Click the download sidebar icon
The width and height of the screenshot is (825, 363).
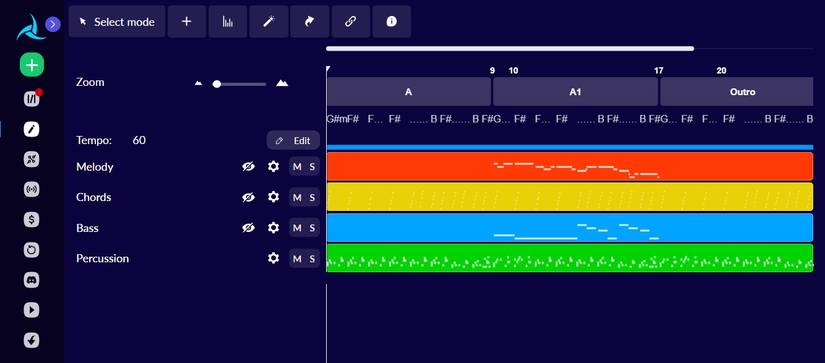point(32,340)
